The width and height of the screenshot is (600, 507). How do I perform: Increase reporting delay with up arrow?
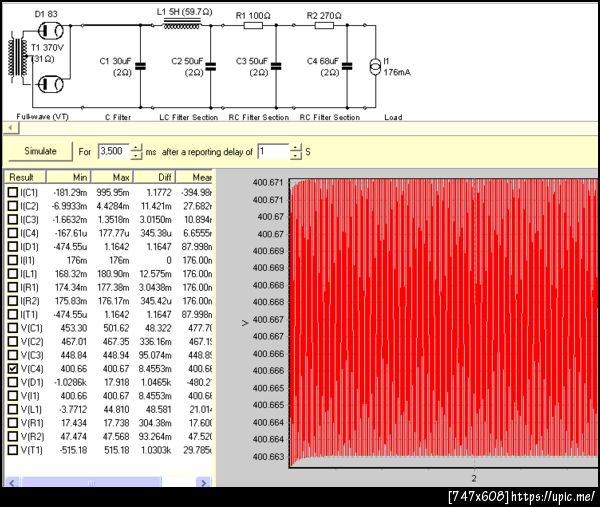point(296,147)
